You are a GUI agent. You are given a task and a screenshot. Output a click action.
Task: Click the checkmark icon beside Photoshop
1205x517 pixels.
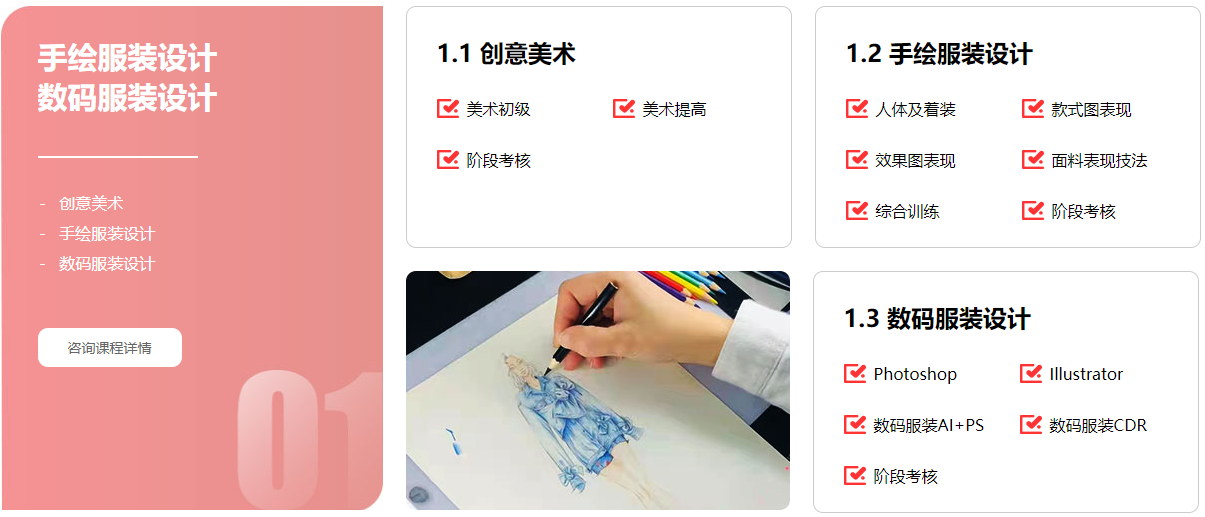[x=855, y=373]
